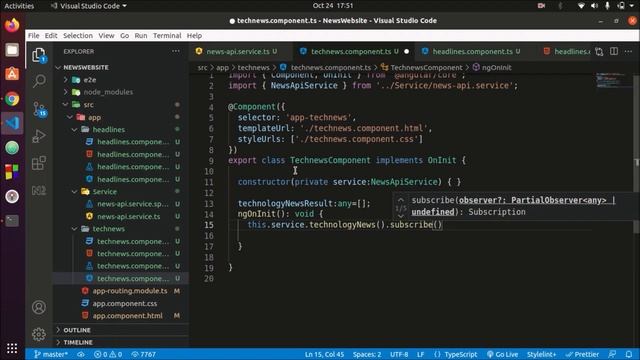This screenshot has height=360, width=640.
Task: Open the clock showing Oct 24 17:51
Action: [x=333, y=6]
